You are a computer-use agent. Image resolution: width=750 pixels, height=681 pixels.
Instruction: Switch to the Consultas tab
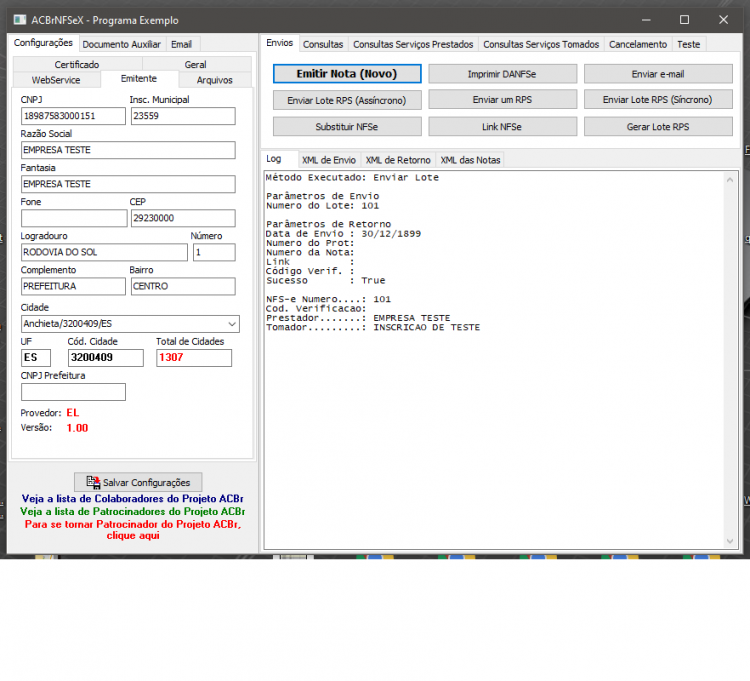pyautogui.click(x=323, y=44)
